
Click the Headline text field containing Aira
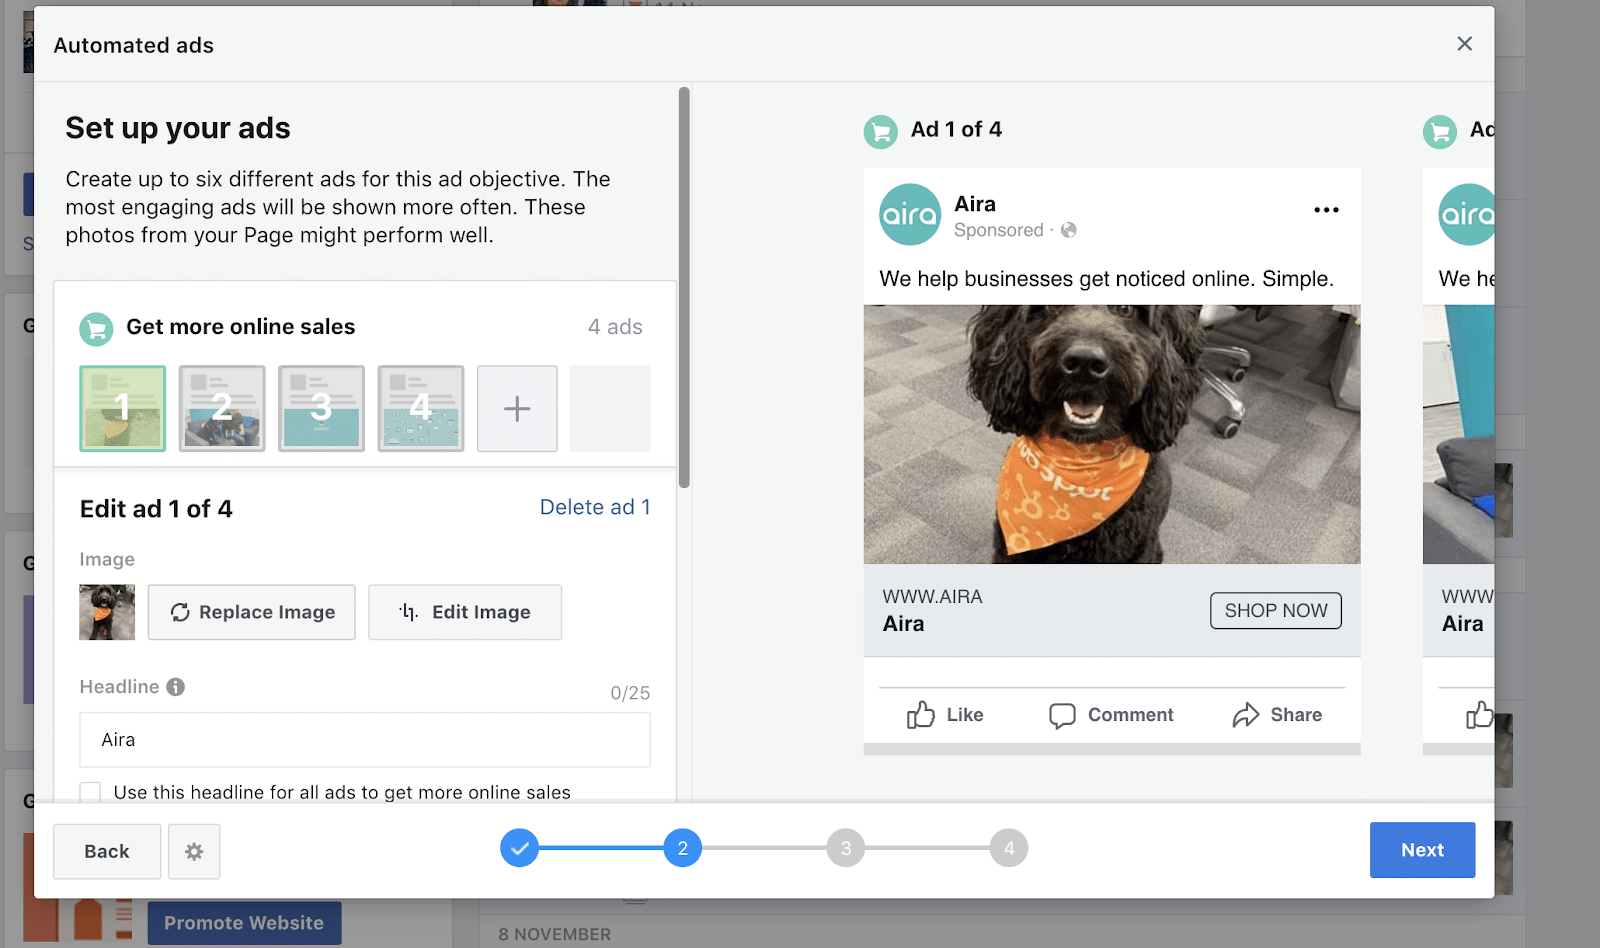point(365,740)
